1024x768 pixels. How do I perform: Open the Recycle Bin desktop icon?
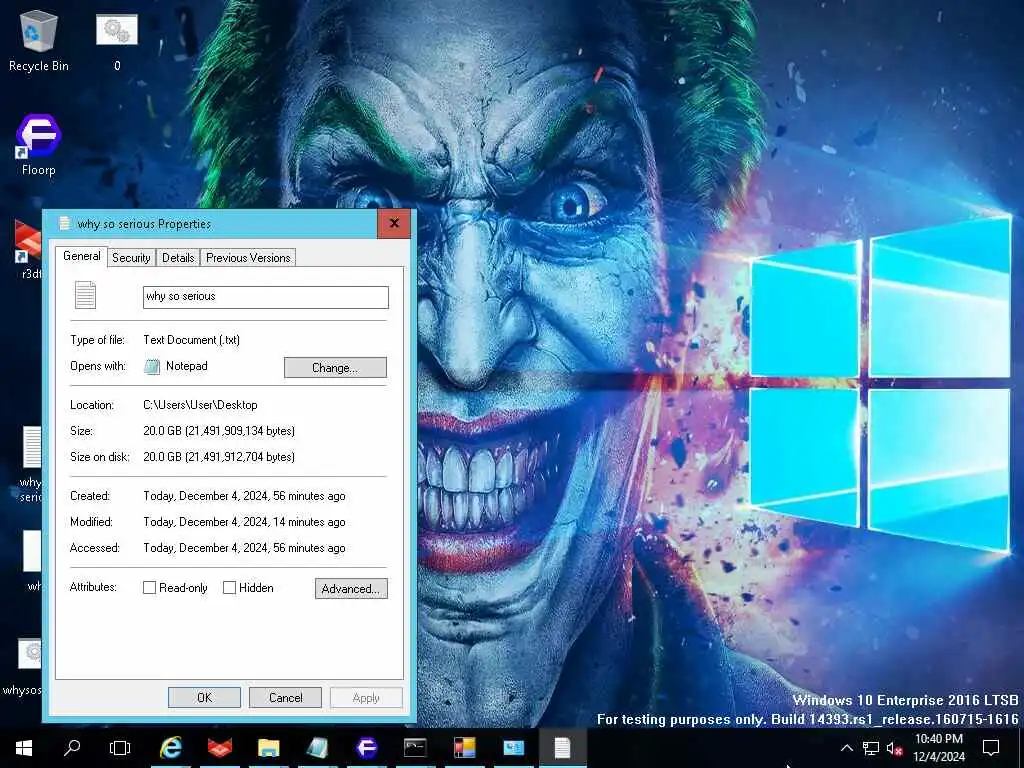(39, 40)
